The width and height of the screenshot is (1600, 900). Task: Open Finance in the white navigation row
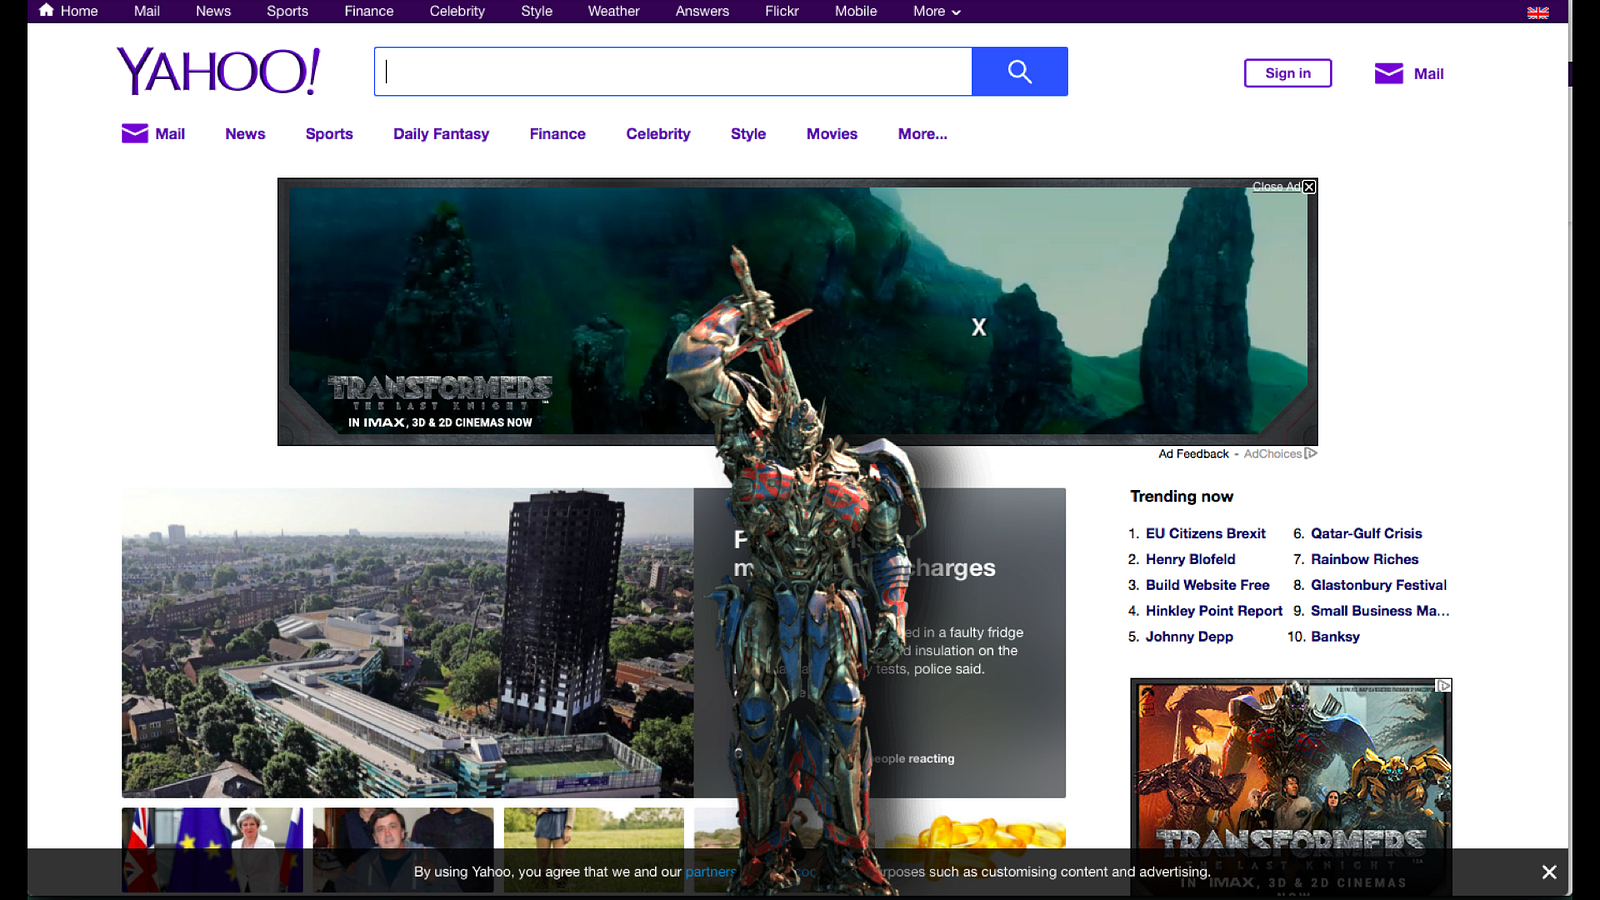(558, 134)
